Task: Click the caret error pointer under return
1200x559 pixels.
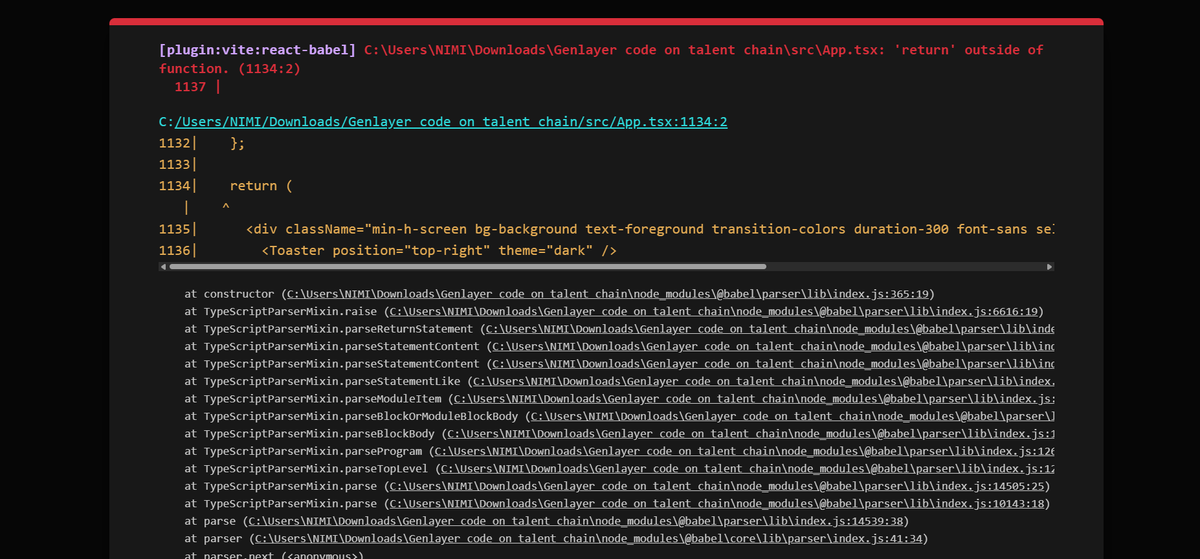Action: click(225, 207)
